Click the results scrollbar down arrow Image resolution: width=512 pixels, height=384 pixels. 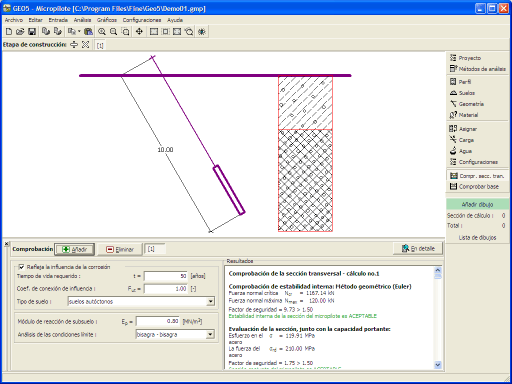point(438,365)
